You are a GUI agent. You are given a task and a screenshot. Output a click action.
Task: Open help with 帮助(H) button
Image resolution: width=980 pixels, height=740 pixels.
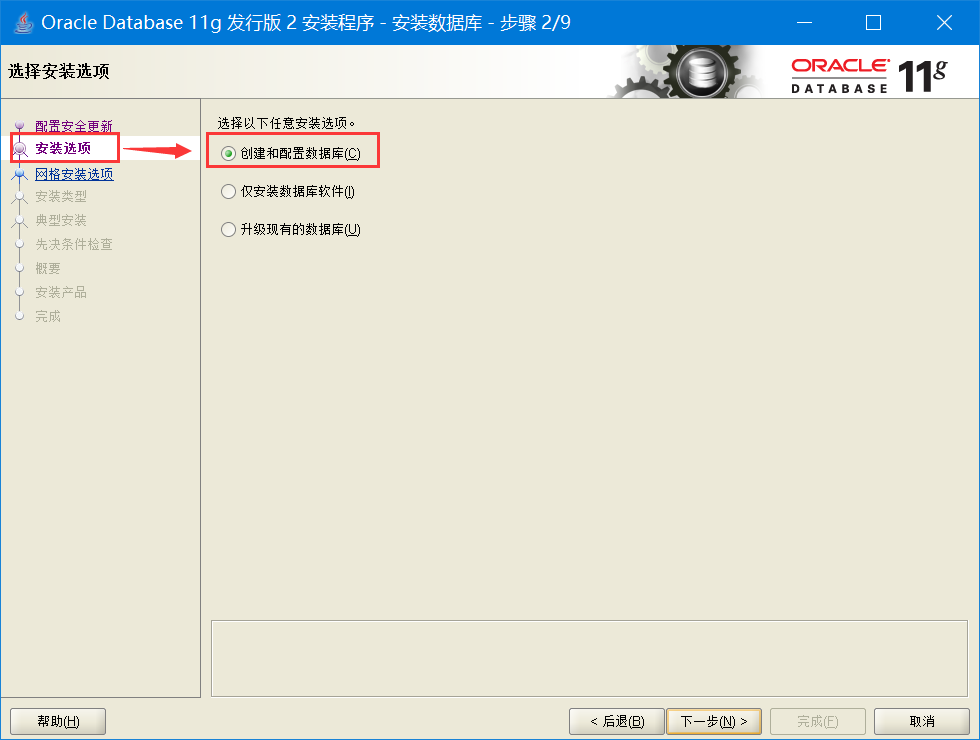58,721
